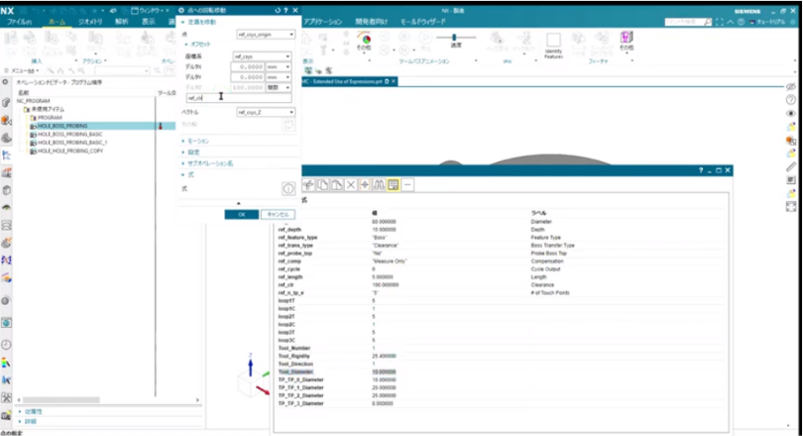The width and height of the screenshot is (803, 436).
Task: Click the horizontal scrollbar below the navigator
Action: [x=61, y=400]
